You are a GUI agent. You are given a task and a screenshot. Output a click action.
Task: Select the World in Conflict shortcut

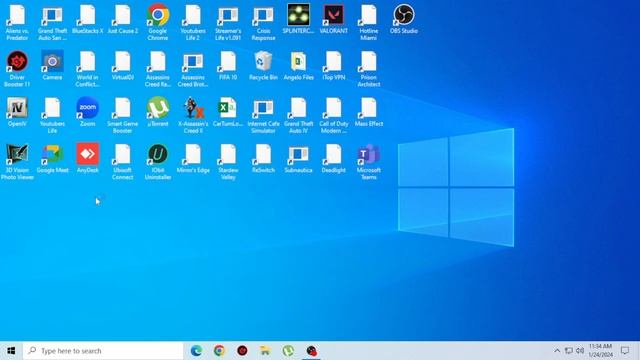tap(87, 69)
